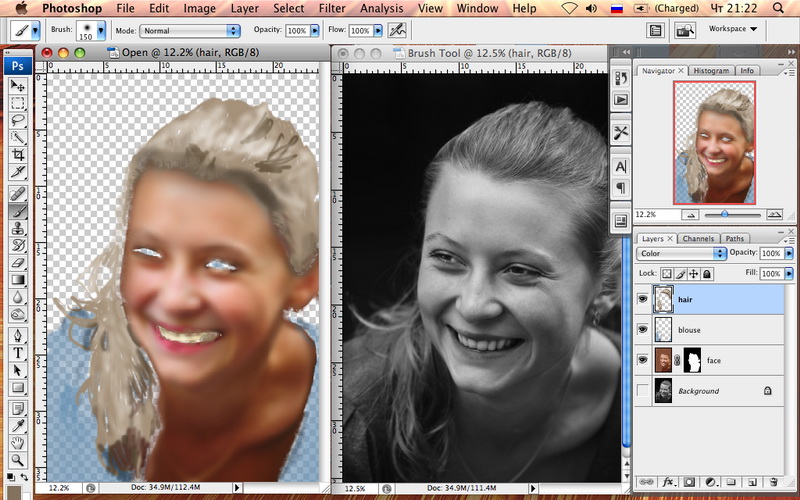This screenshot has width=800, height=500.
Task: Select the Move tool in the toolbox
Action: click(x=18, y=87)
